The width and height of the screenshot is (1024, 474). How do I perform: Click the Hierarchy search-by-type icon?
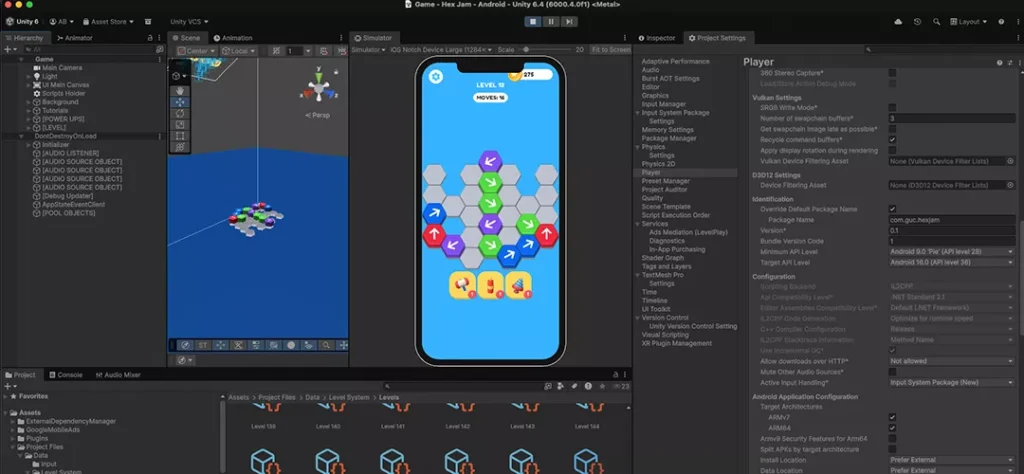point(159,50)
